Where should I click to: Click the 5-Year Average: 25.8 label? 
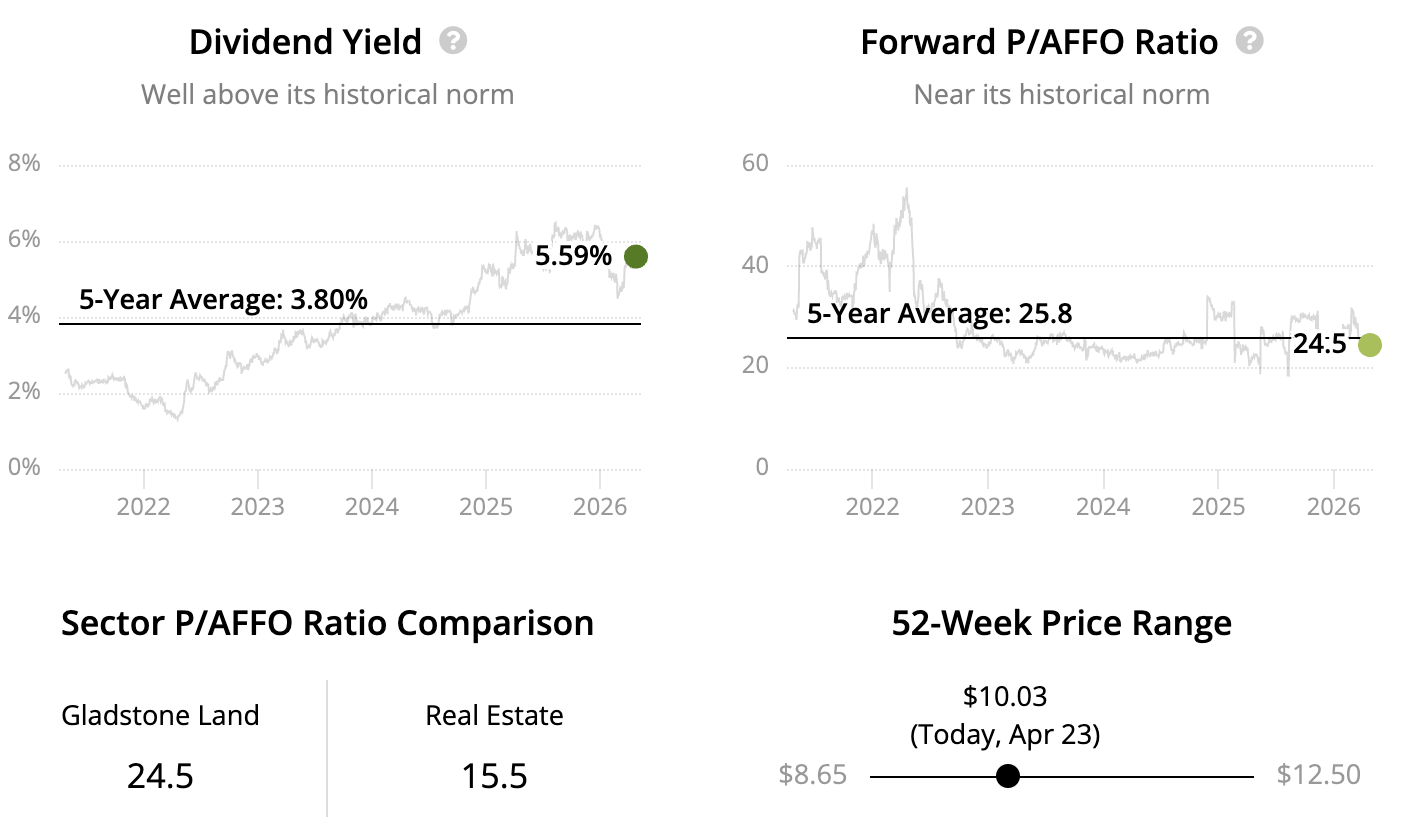point(939,314)
